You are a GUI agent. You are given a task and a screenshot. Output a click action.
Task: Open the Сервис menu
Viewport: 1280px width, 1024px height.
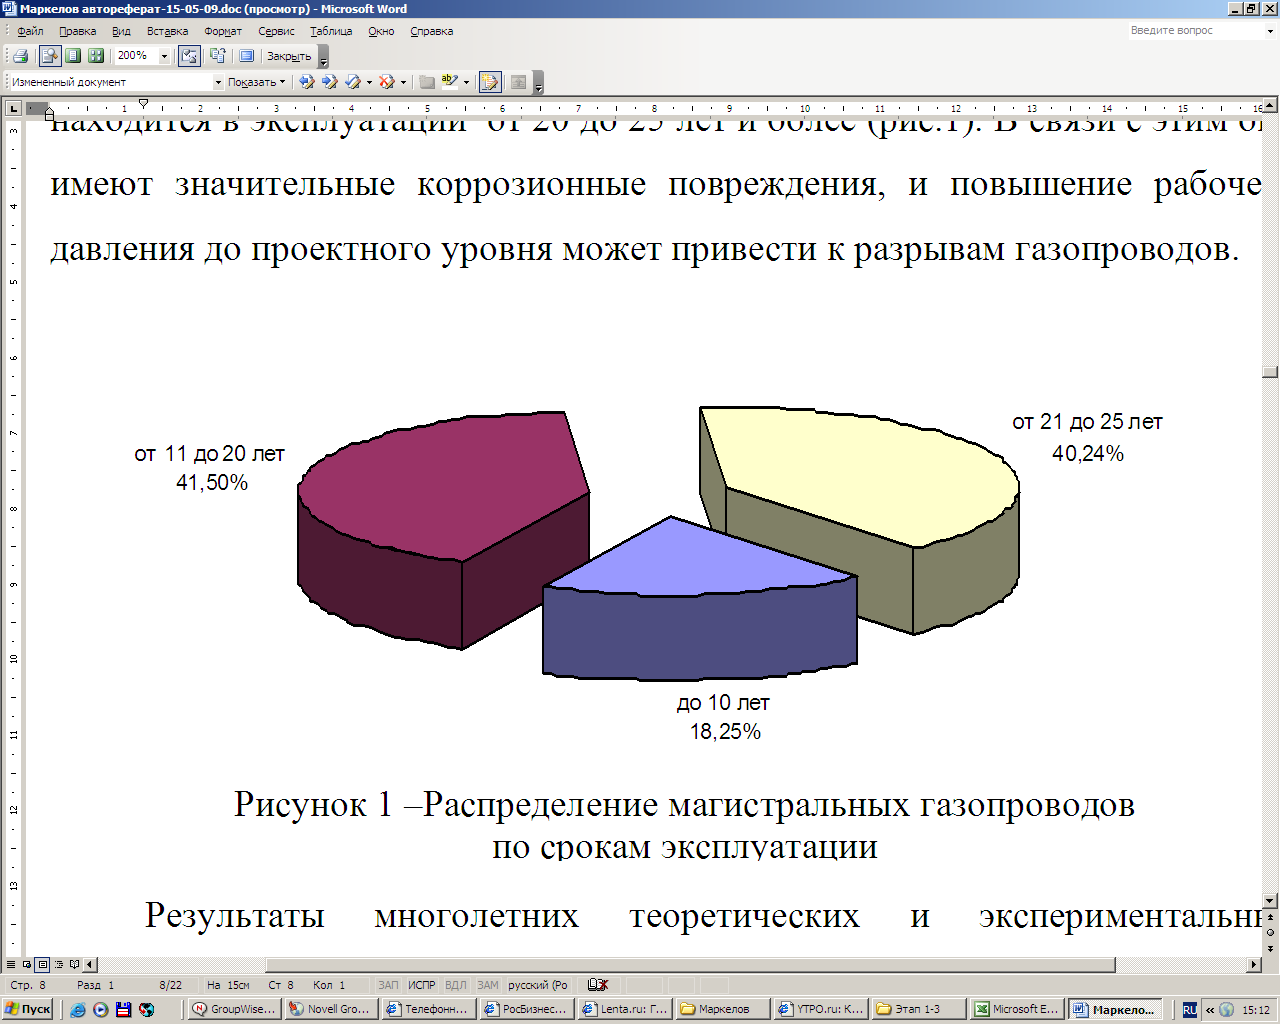pyautogui.click(x=276, y=31)
